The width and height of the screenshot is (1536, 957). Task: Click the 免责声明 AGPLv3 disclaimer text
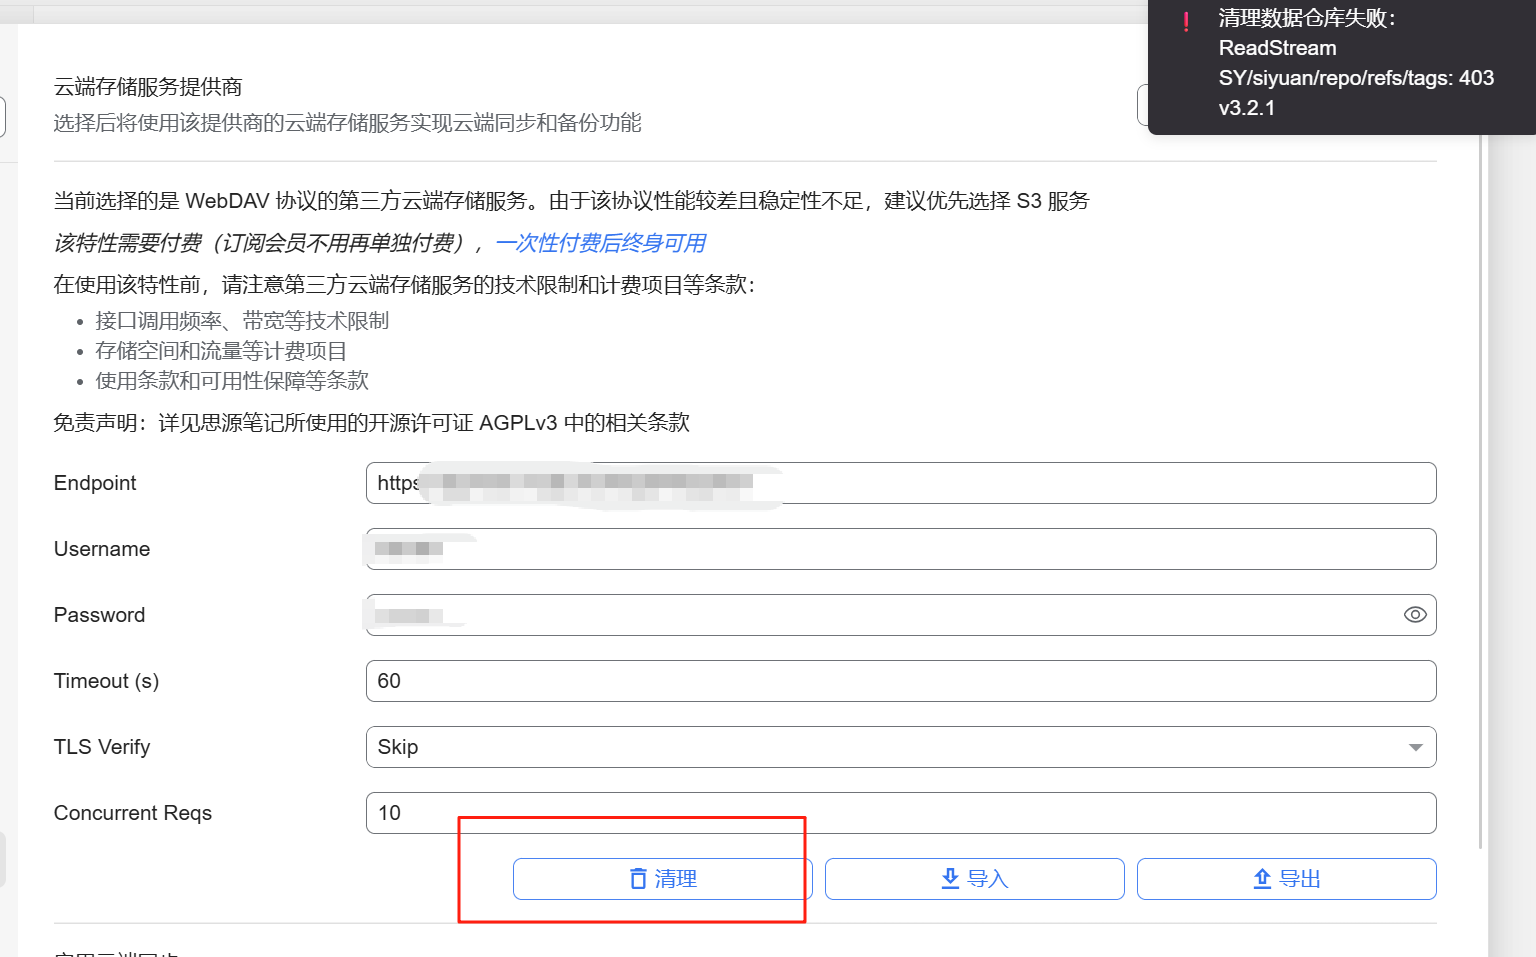click(x=372, y=423)
